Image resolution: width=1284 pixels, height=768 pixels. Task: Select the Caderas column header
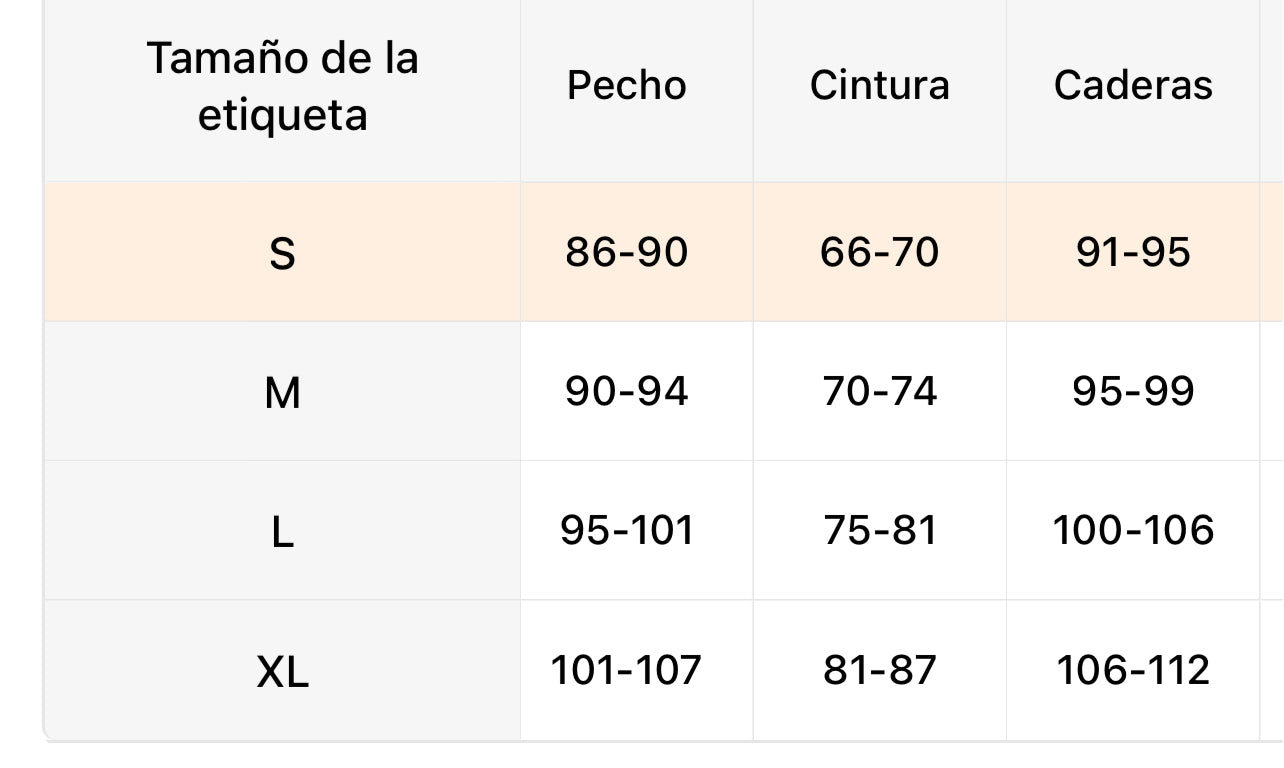tap(1133, 86)
